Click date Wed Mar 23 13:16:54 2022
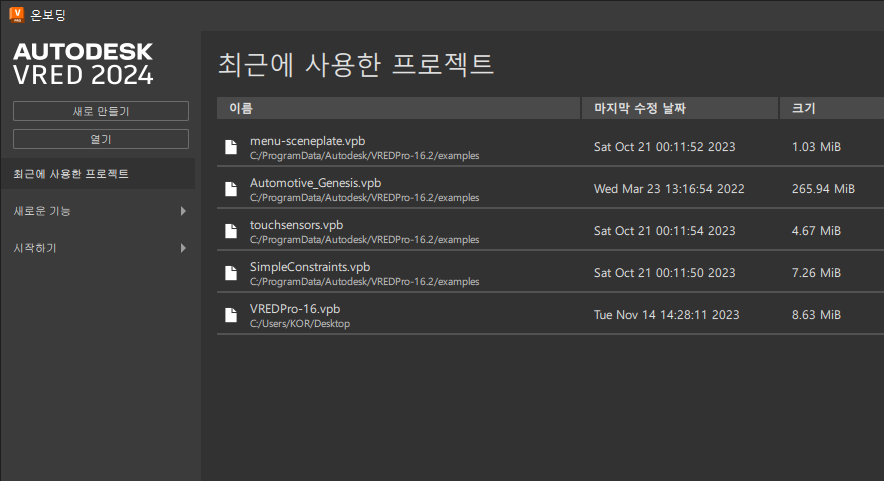This screenshot has height=481, width=884. click(x=669, y=189)
